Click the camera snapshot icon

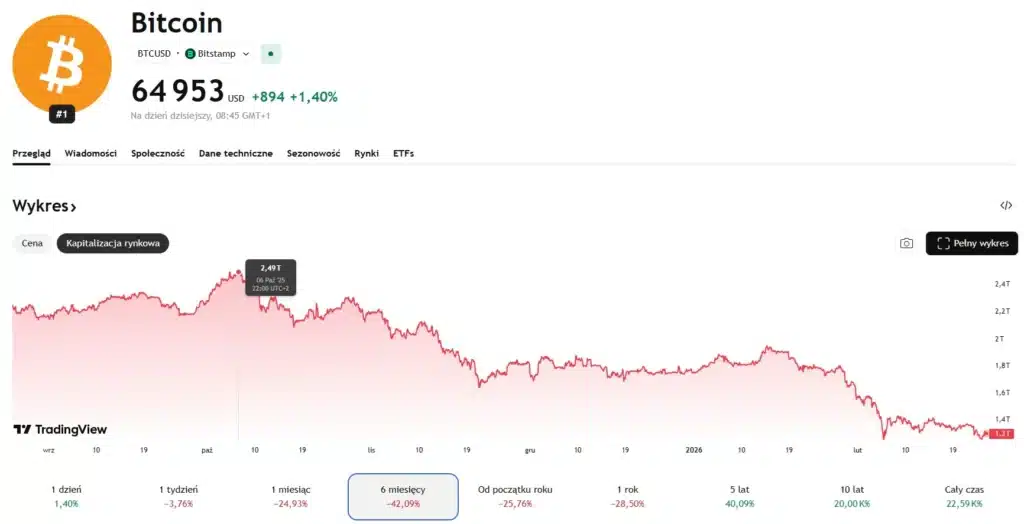click(906, 243)
